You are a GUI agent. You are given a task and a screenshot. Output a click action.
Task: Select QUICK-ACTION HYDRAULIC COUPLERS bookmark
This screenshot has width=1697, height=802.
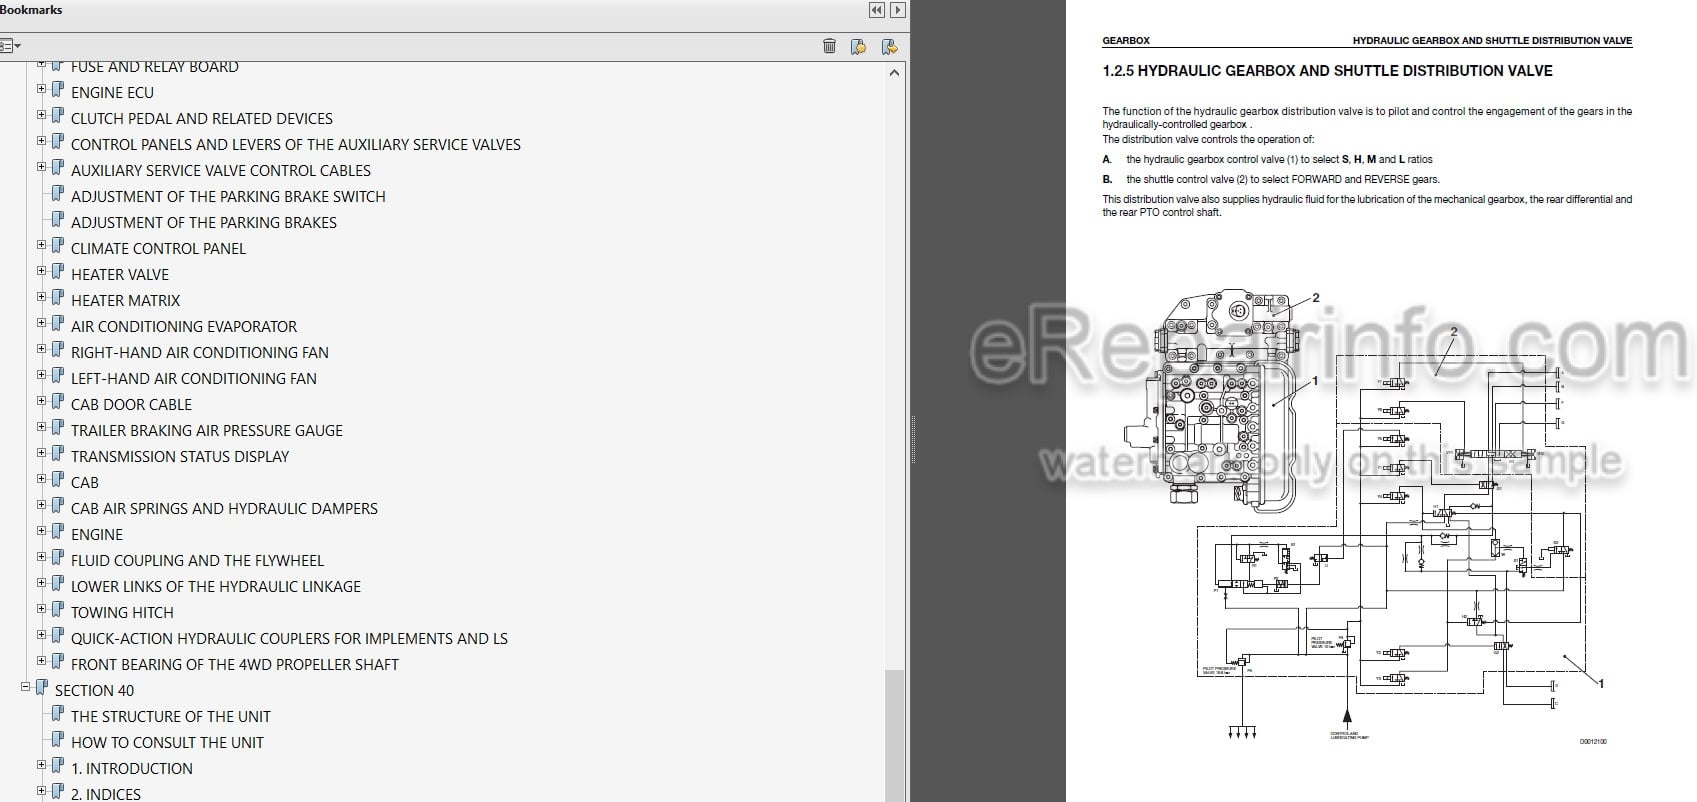pos(289,638)
